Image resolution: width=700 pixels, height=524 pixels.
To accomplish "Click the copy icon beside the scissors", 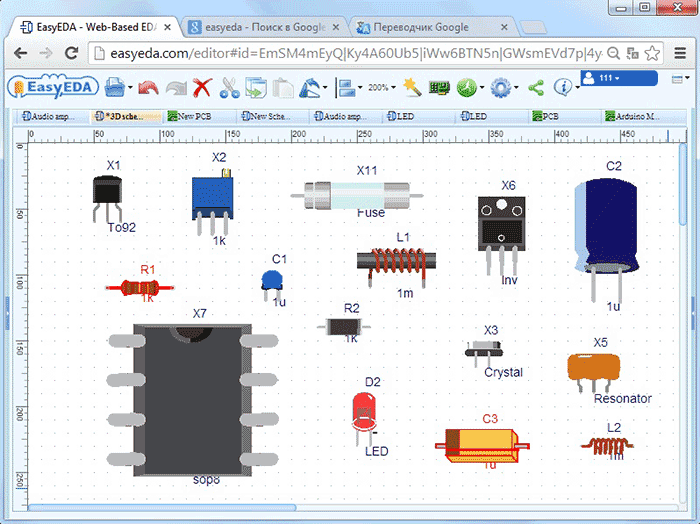I will [x=255, y=88].
